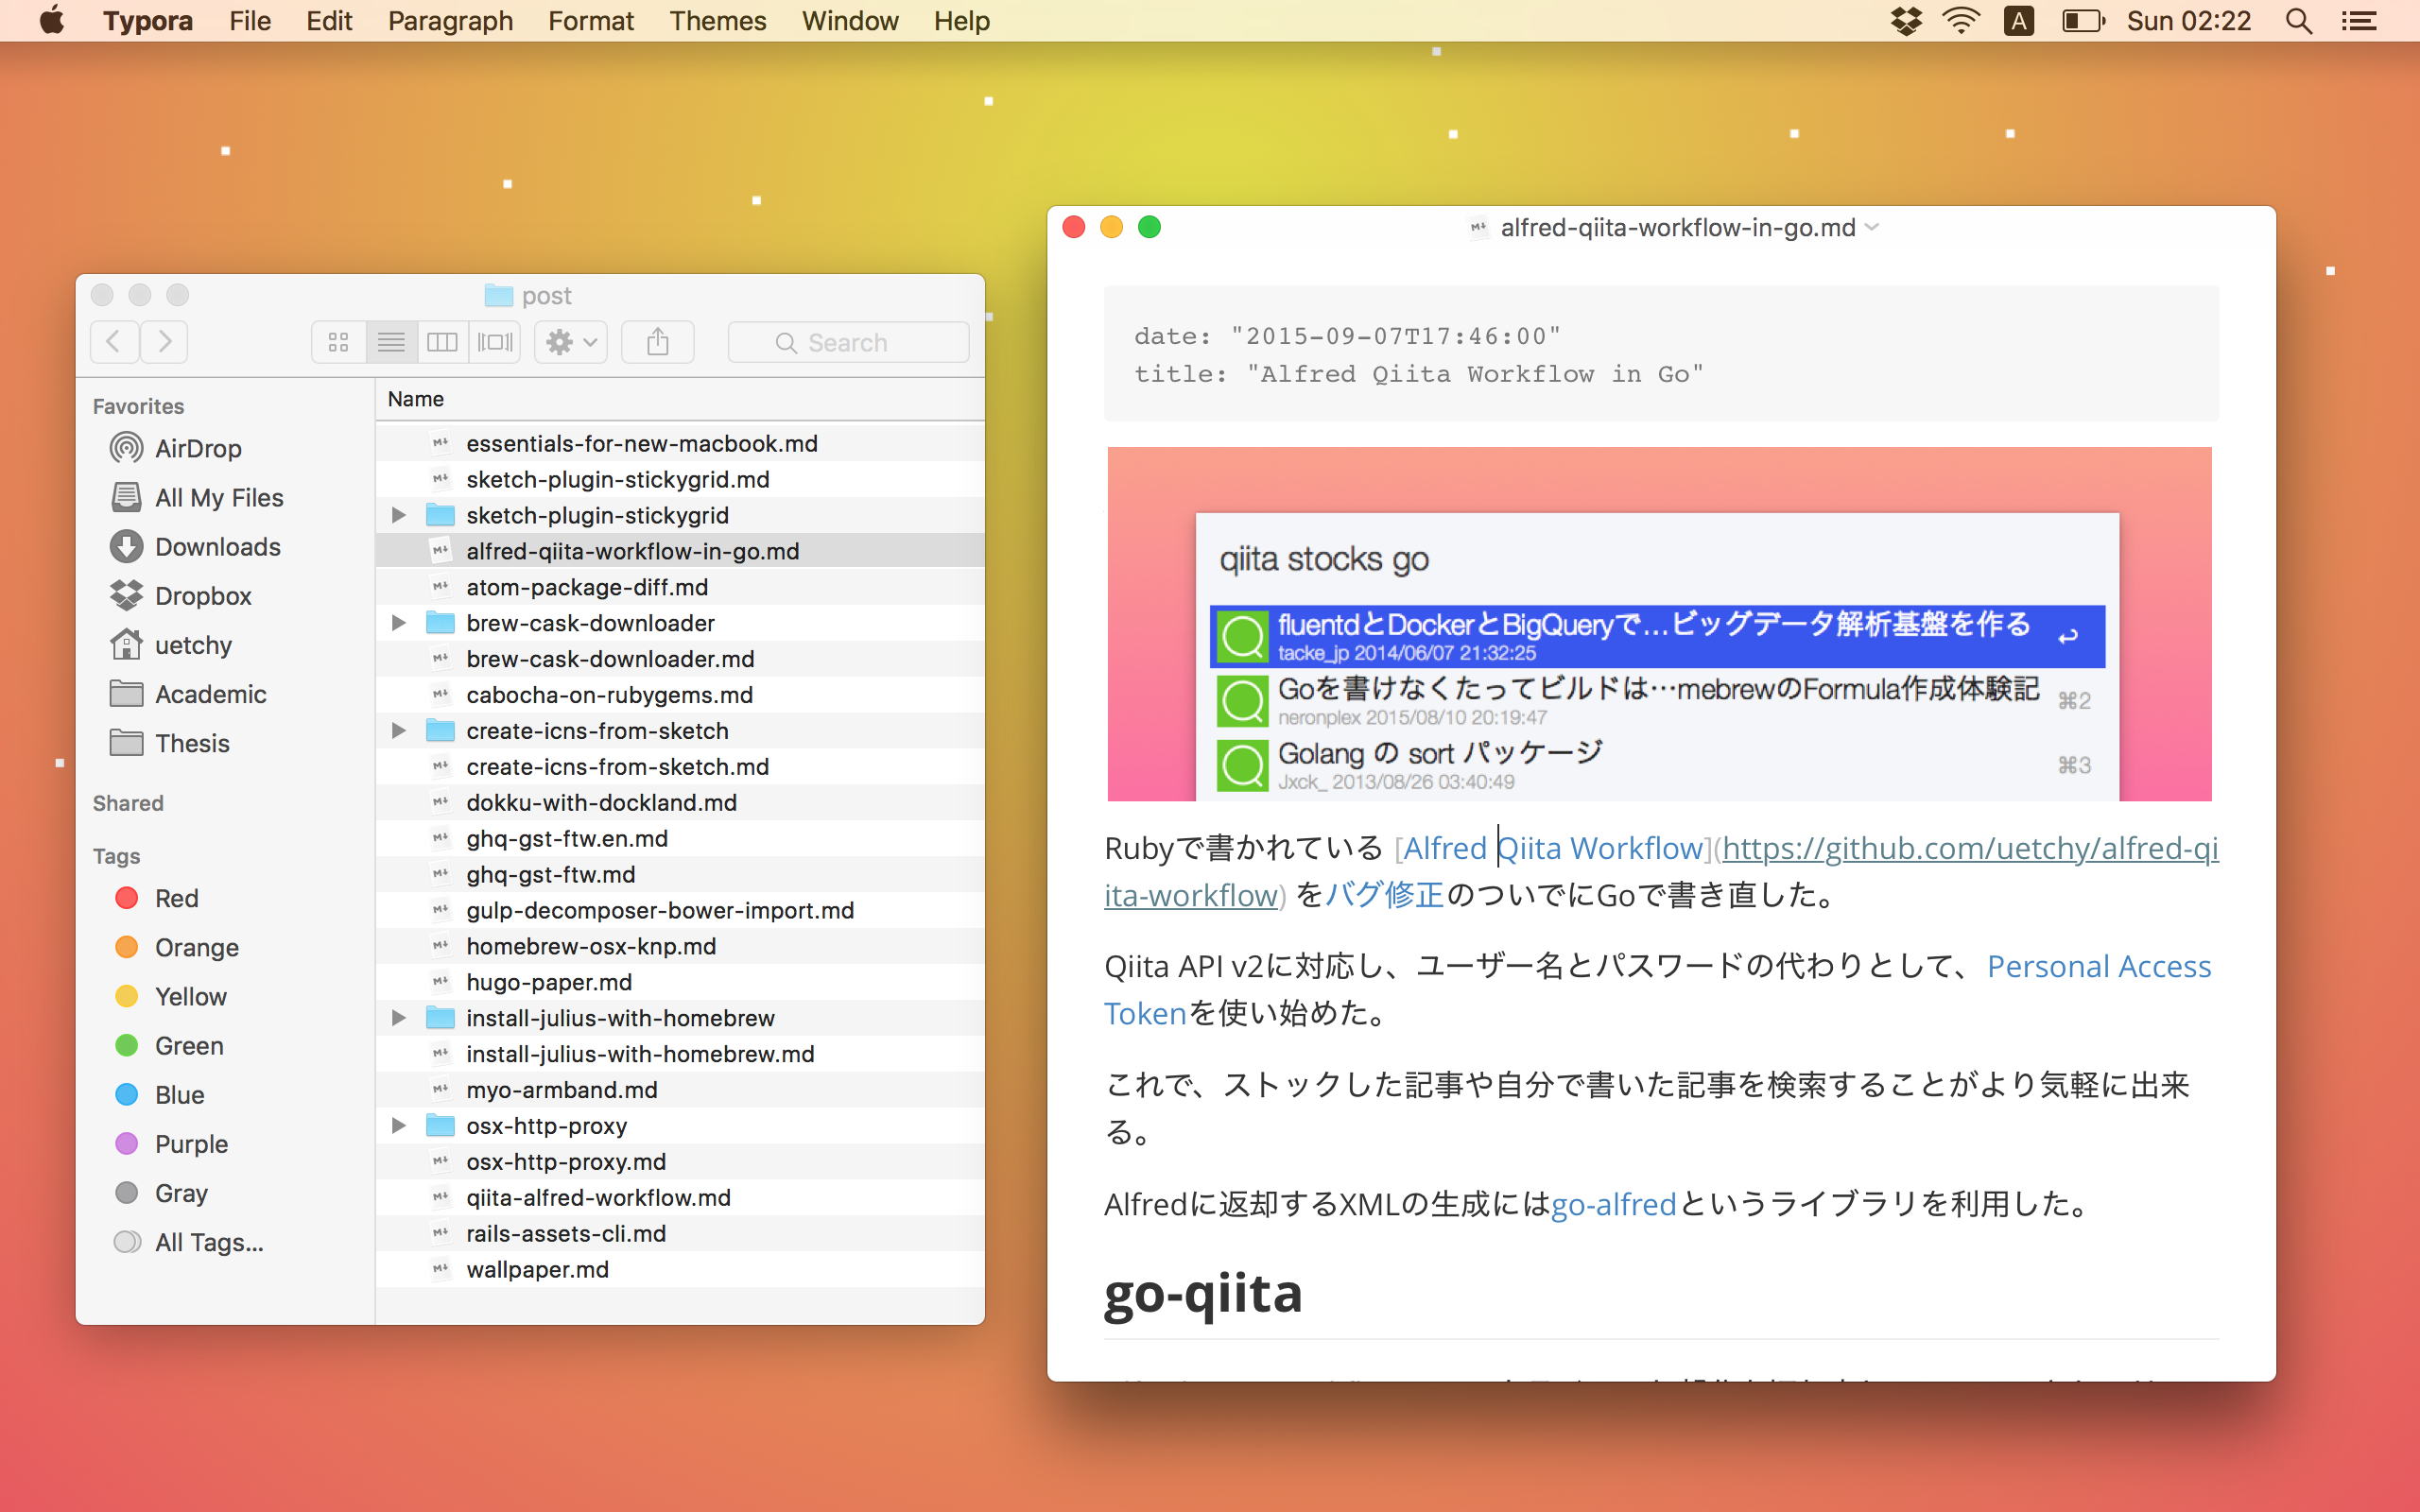Expand the sketch-plugin-stickygrid folder

click(398, 515)
